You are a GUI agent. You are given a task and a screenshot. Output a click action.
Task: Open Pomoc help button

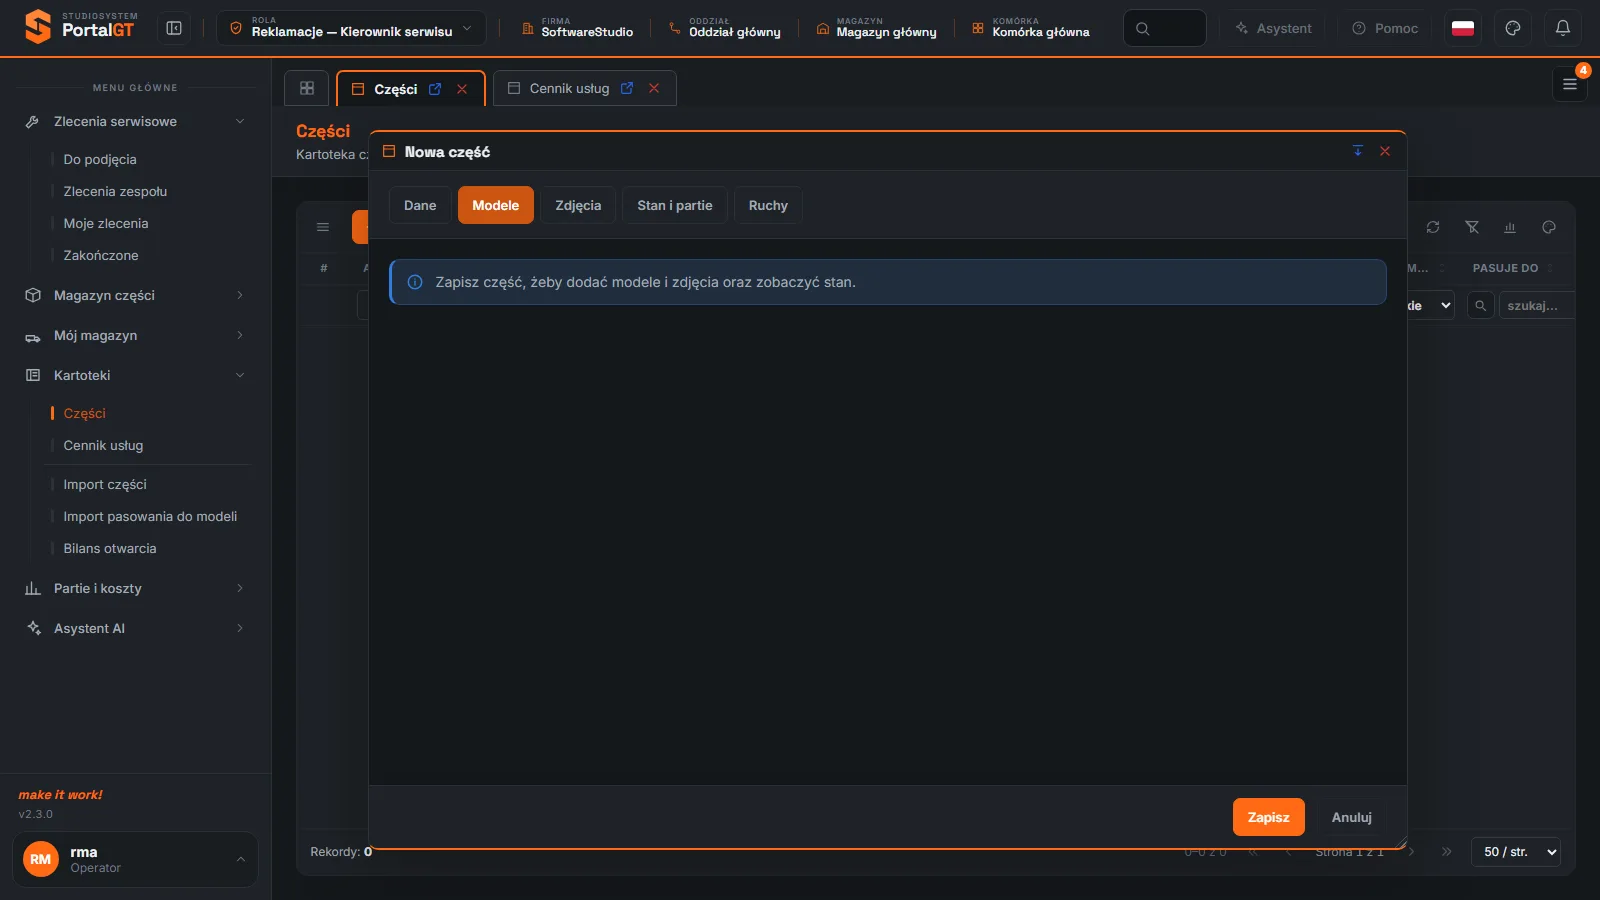point(1385,28)
